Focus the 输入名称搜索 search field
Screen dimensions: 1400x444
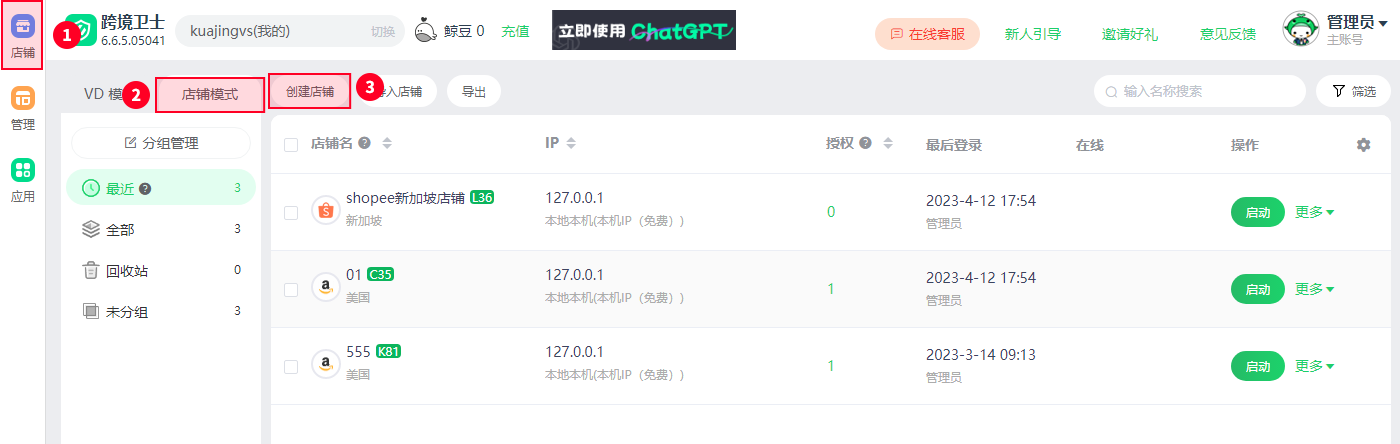1200,91
